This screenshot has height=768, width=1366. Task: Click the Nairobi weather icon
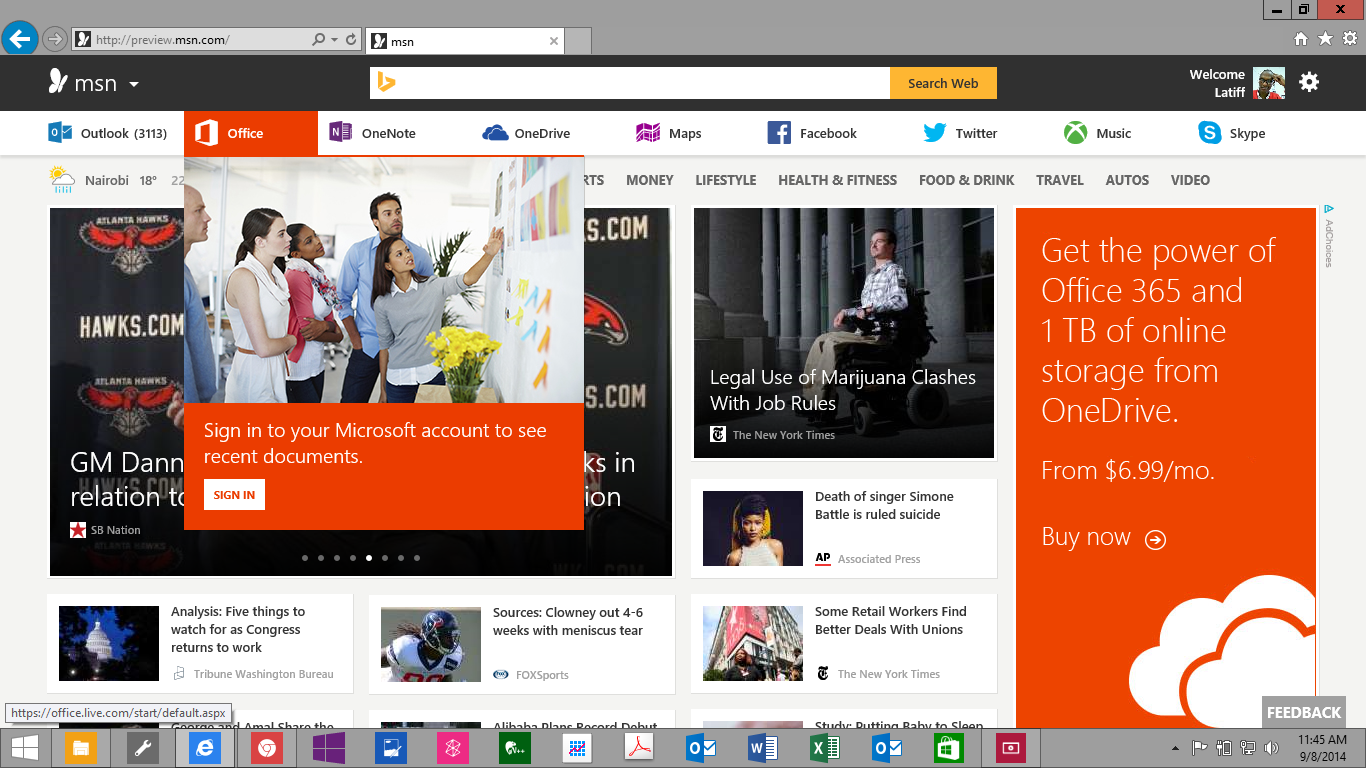click(62, 179)
